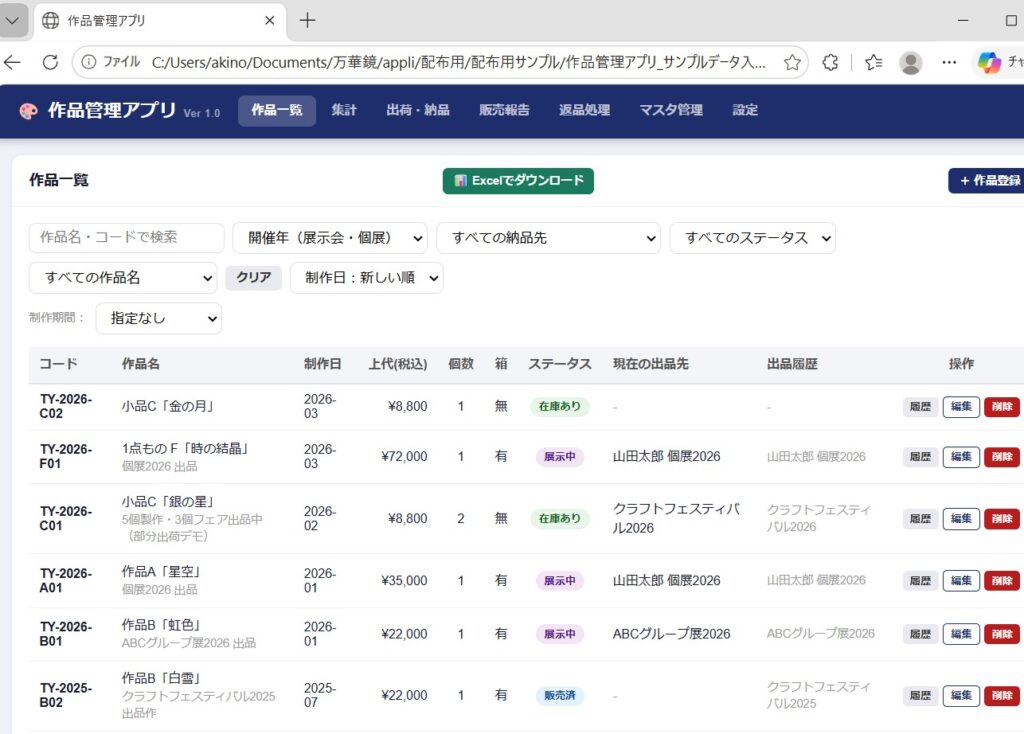Image resolution: width=1024 pixels, height=734 pixels.
Task: Delete the TY-2026-F01 row
Action: click(1002, 457)
